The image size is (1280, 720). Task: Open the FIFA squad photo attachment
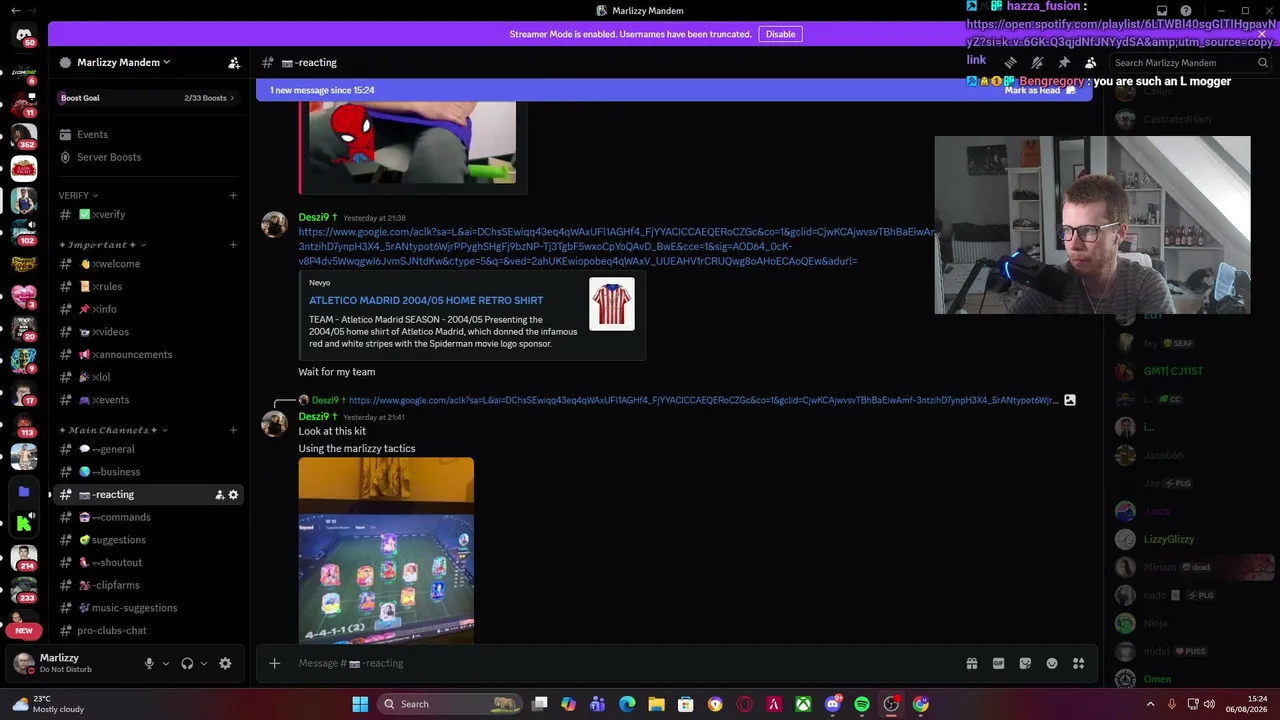pos(386,550)
